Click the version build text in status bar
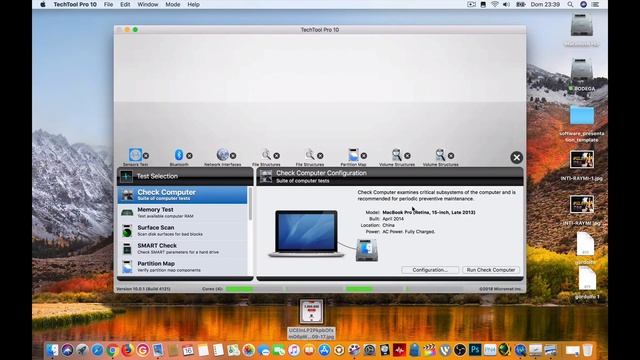The width and height of the screenshot is (640, 360). pyautogui.click(x=143, y=289)
